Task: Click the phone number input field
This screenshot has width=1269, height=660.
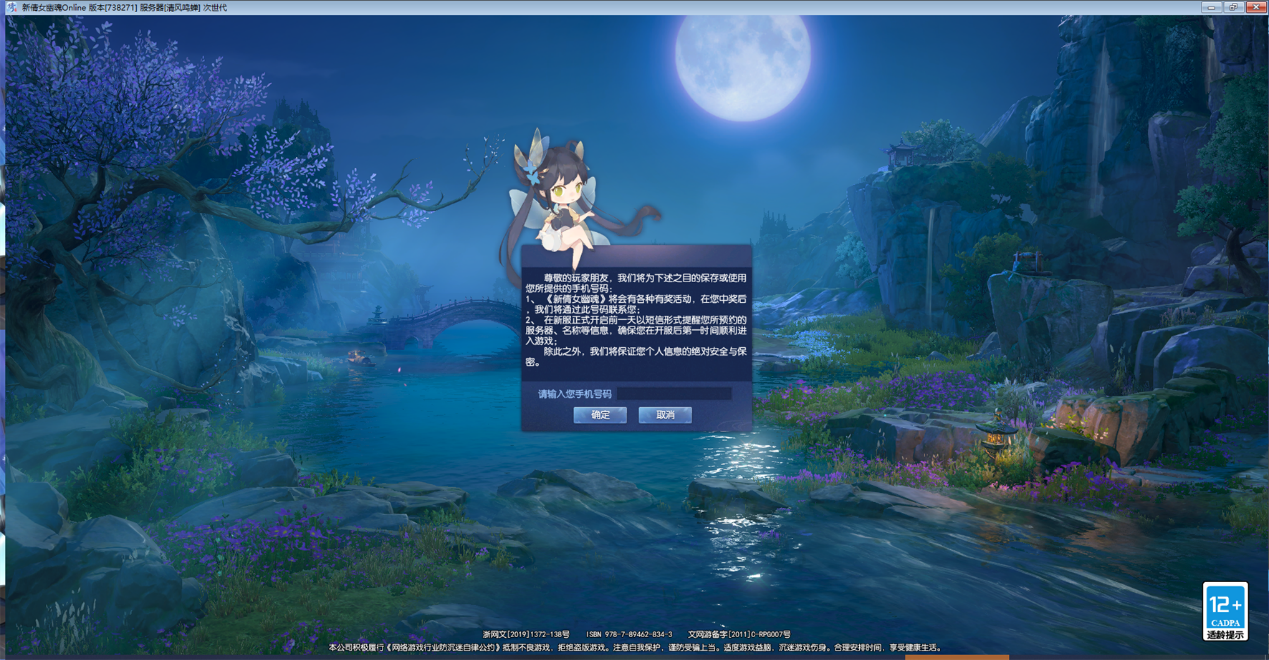Action: point(675,394)
